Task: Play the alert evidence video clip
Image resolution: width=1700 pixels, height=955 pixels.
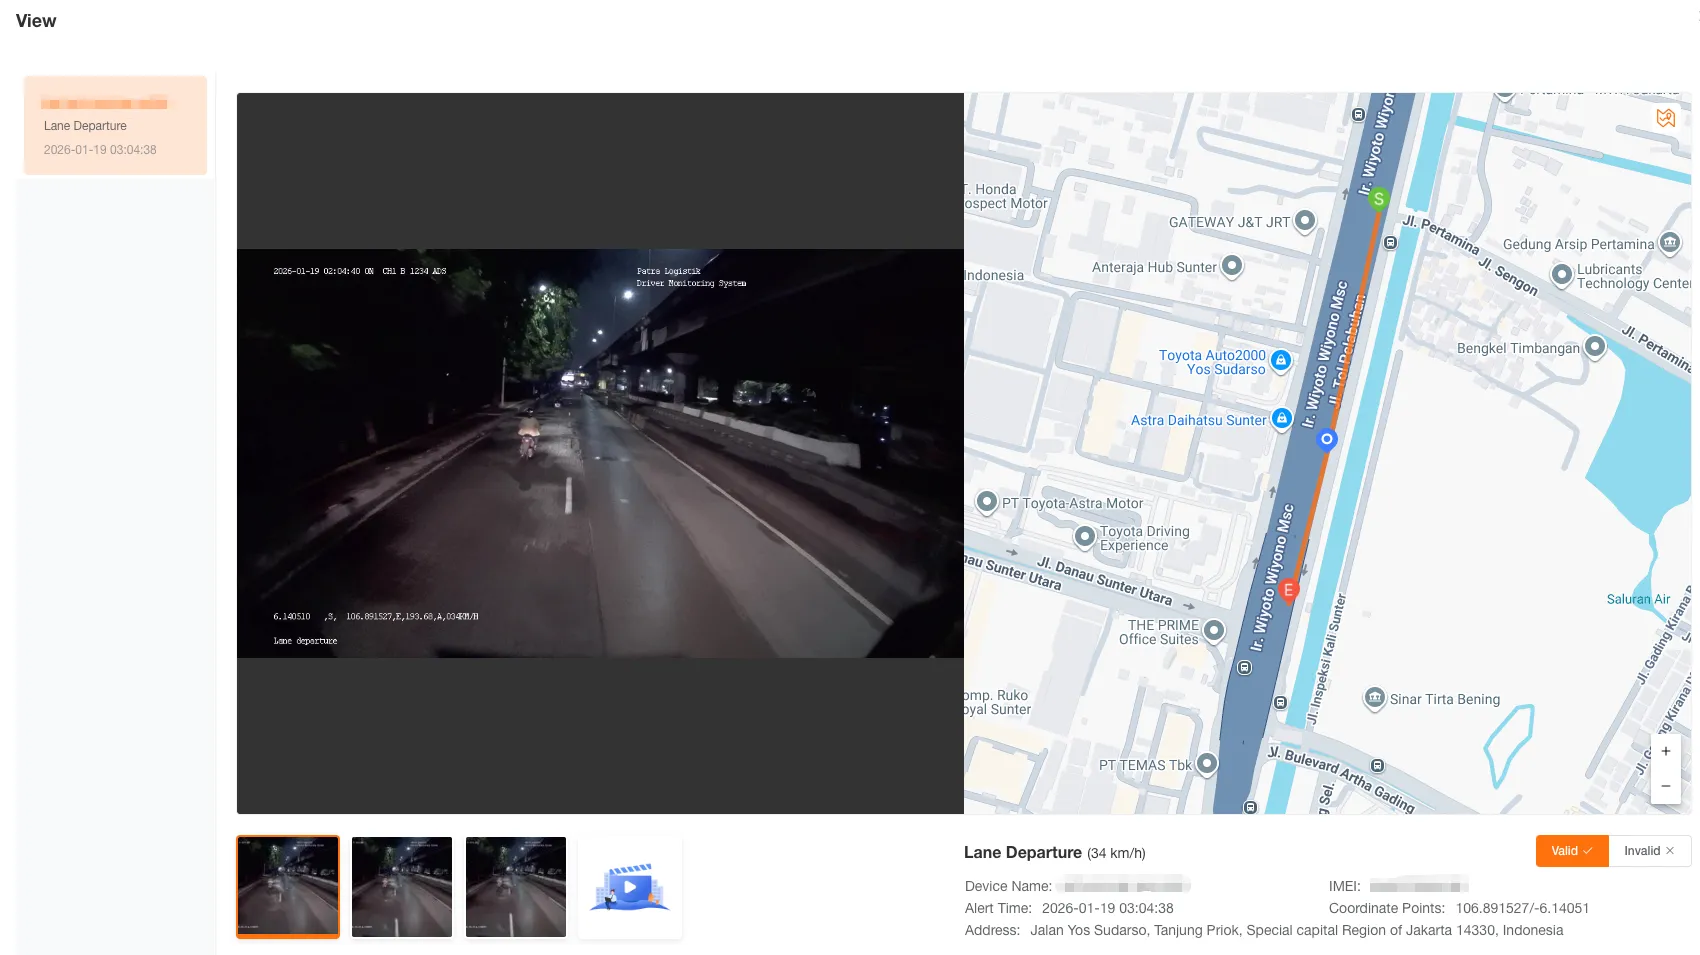Action: [629, 886]
